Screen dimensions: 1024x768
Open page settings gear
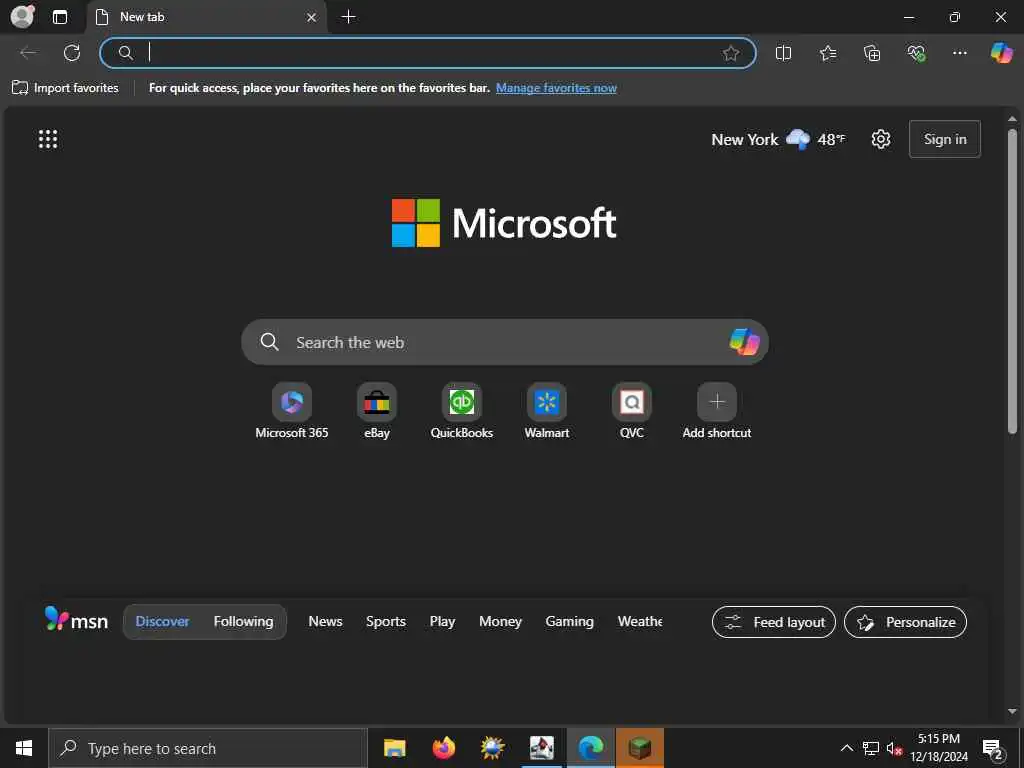click(880, 139)
